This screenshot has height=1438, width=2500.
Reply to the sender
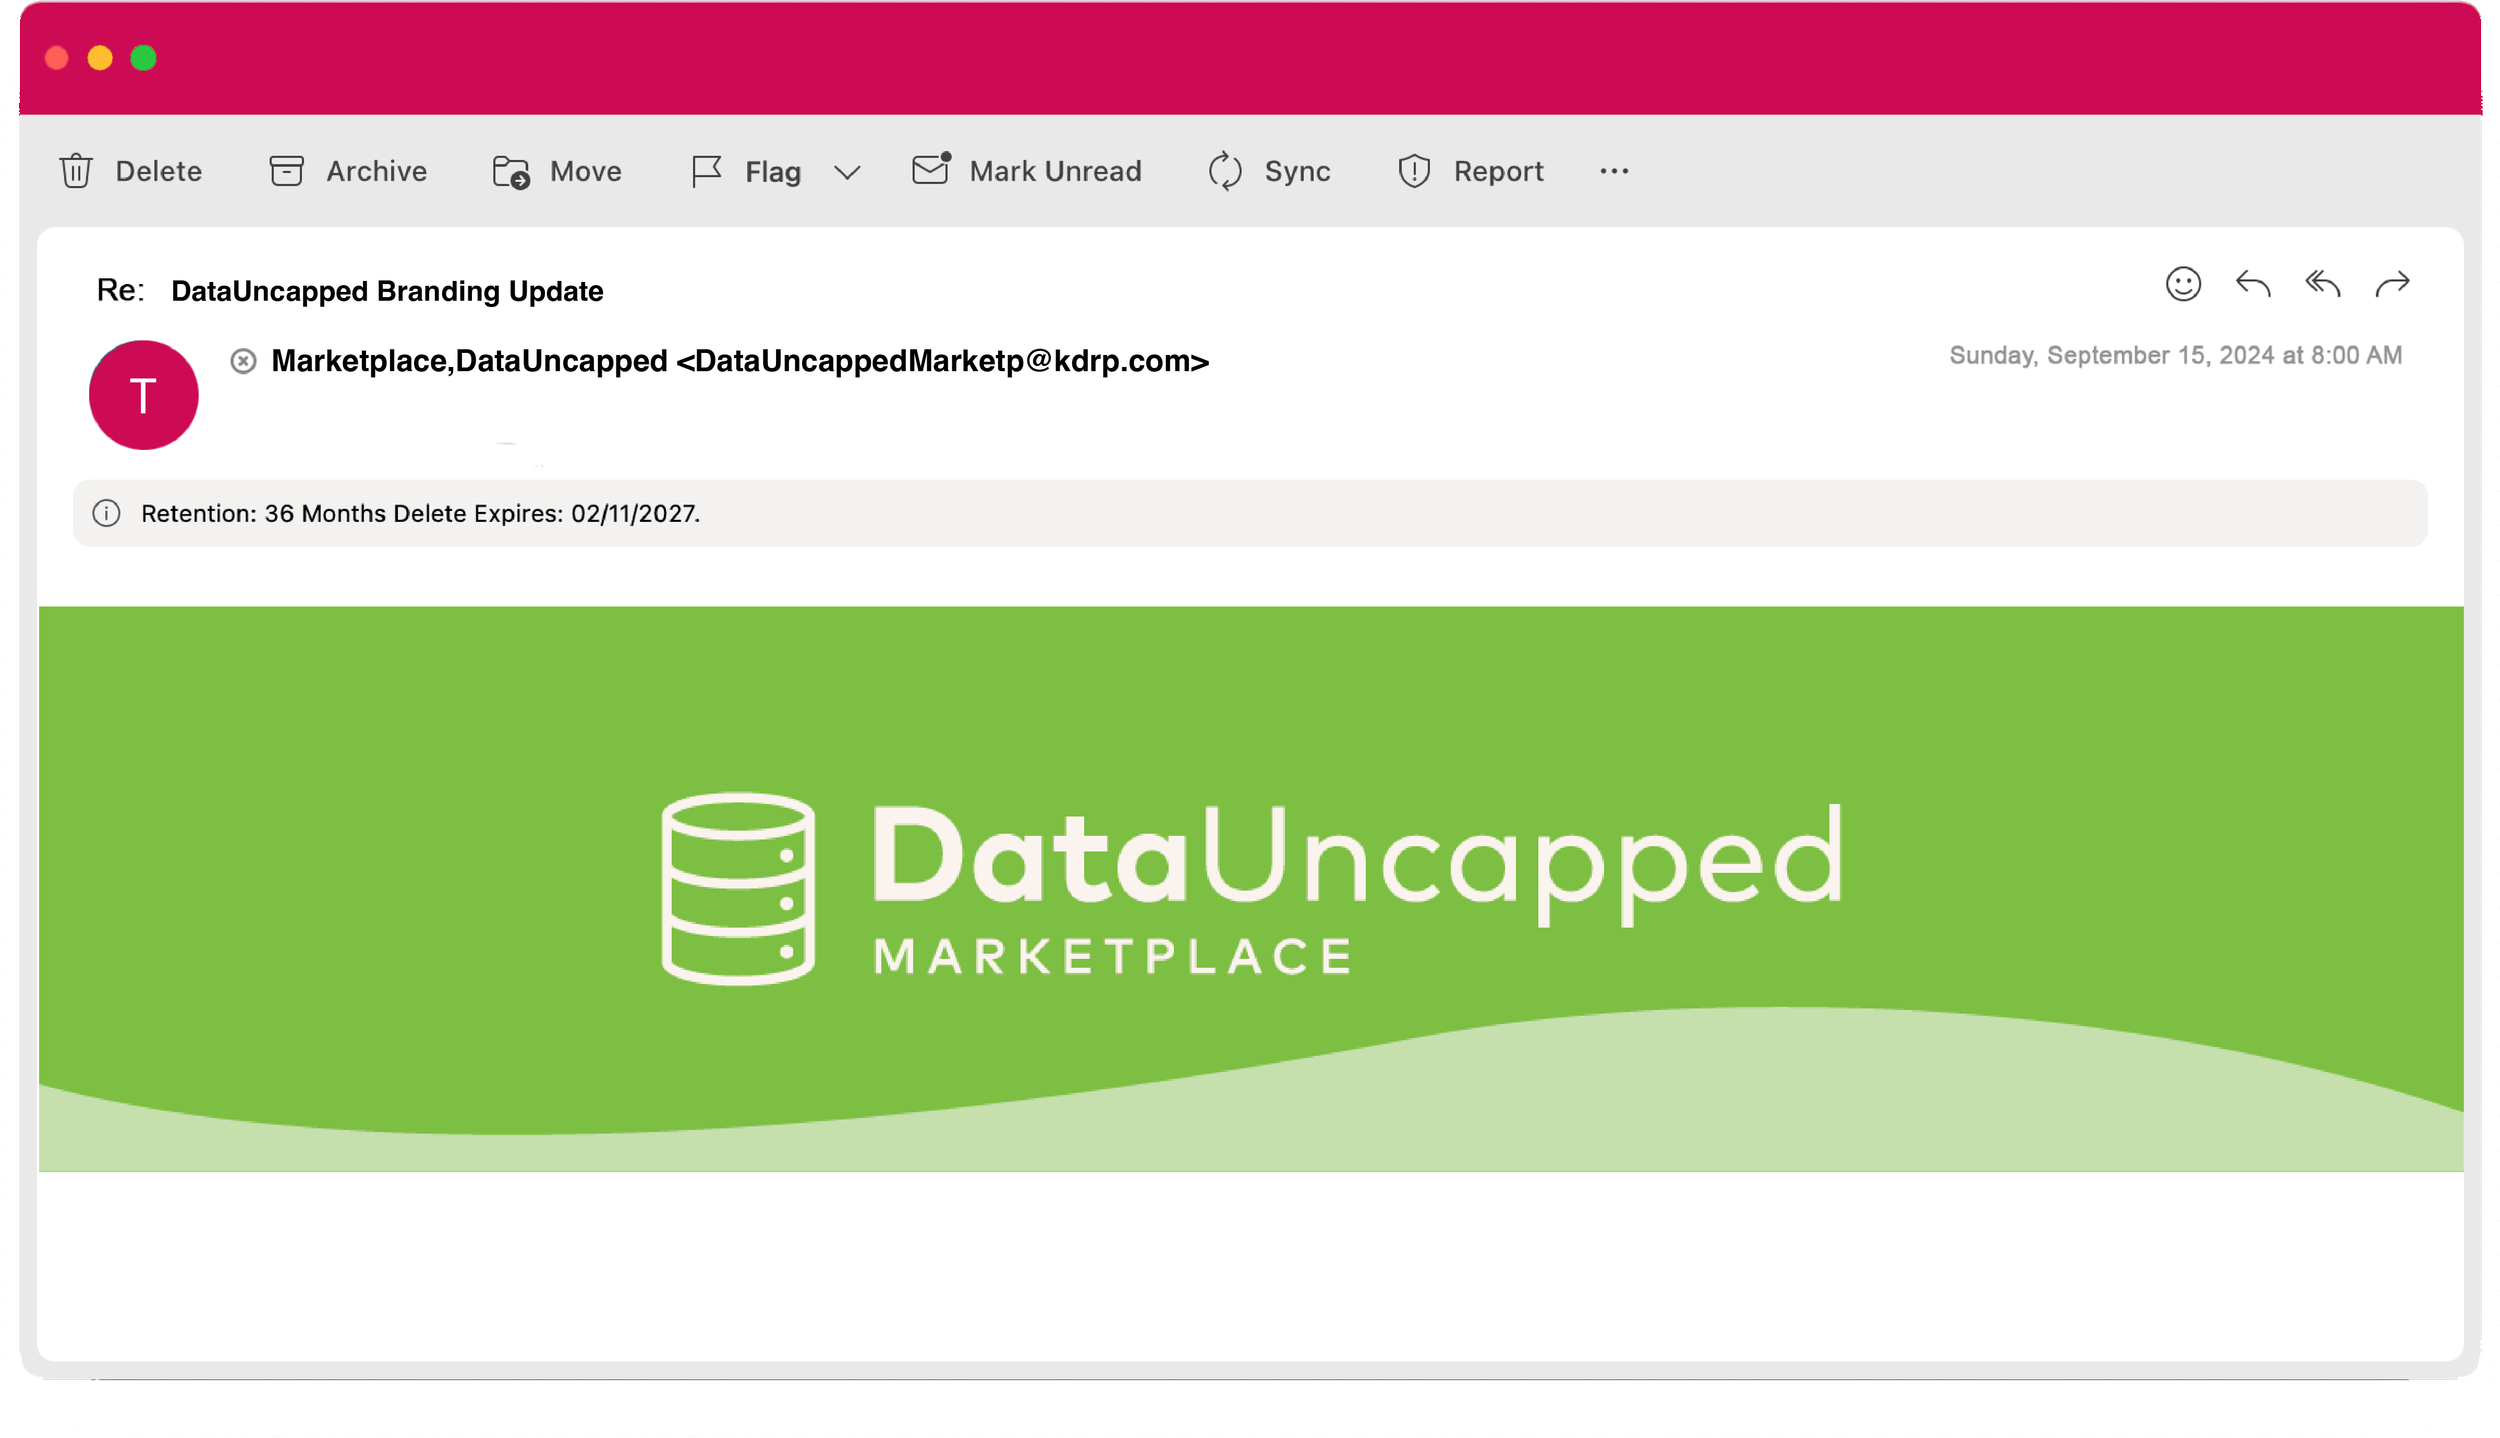click(2252, 284)
